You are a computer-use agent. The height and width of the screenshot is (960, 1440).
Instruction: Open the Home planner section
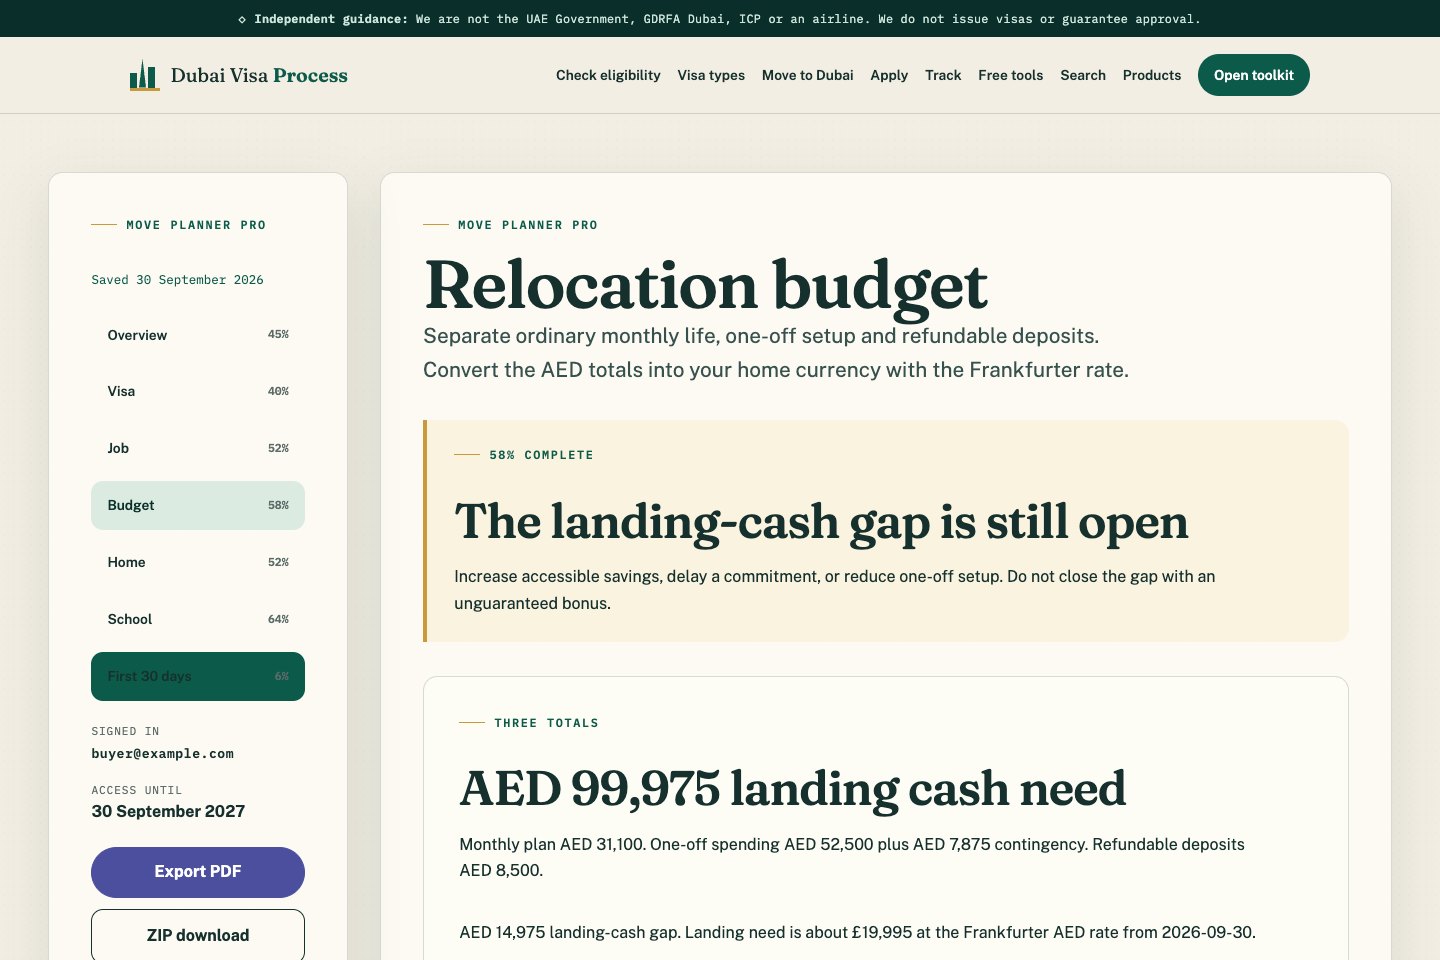198,562
